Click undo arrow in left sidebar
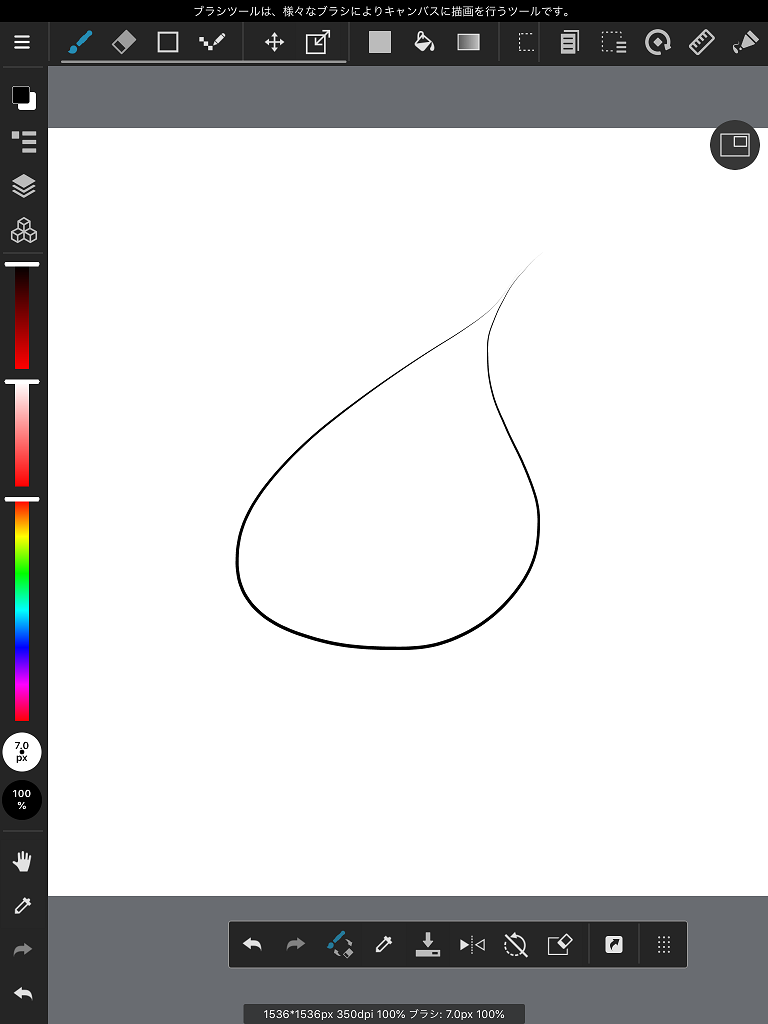The image size is (768, 1024). coord(22,993)
